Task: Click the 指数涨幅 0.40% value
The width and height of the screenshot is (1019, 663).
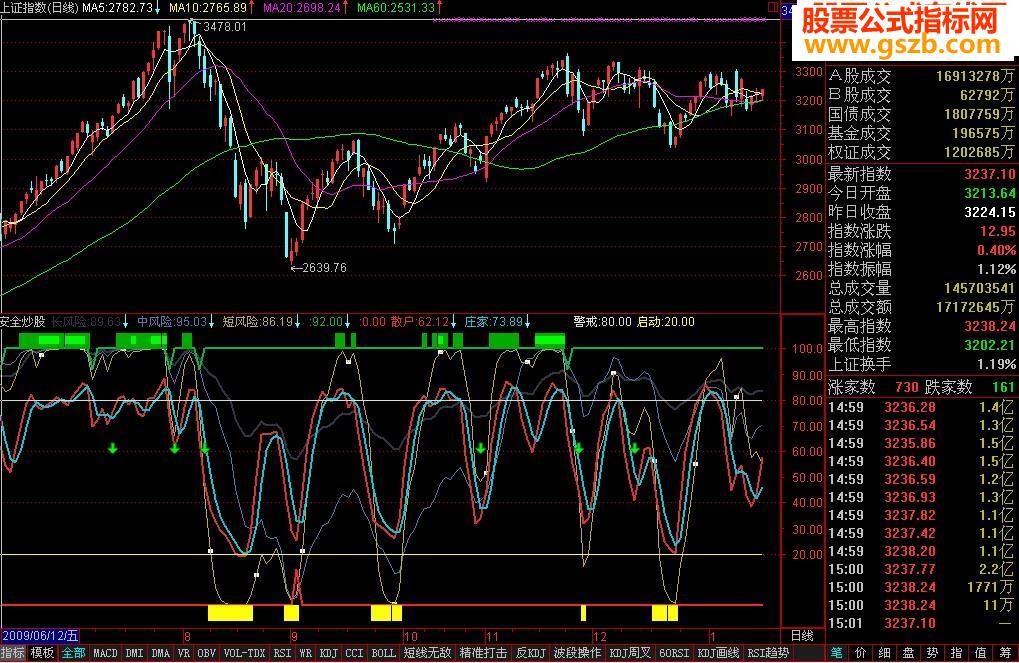Action: [x=996, y=250]
